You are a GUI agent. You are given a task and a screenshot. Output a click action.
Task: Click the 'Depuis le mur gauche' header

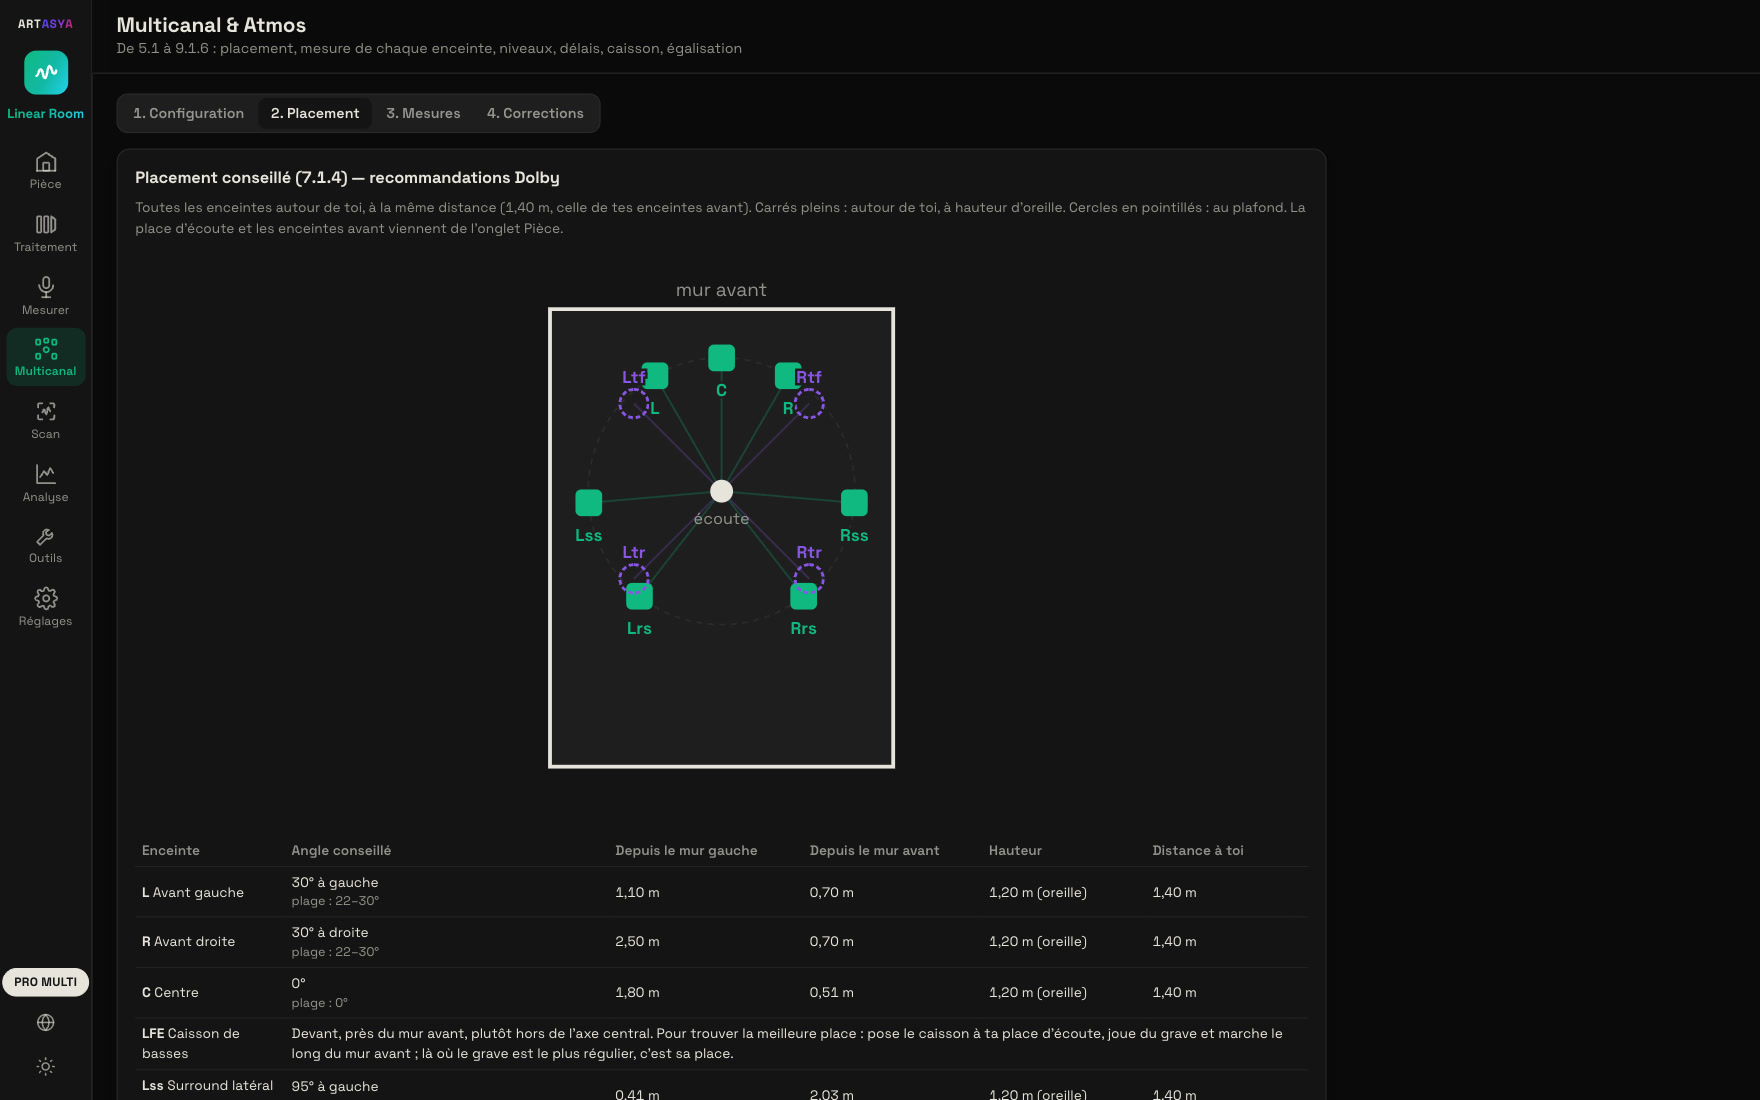coord(686,850)
